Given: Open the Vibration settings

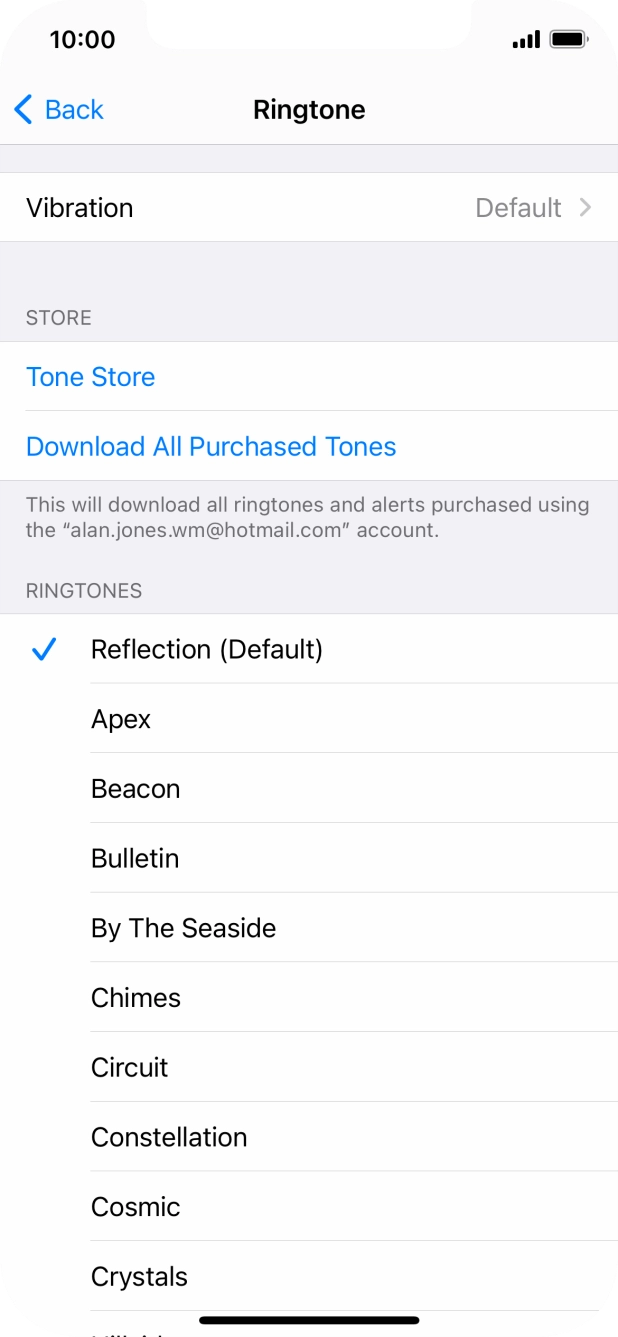Looking at the screenshot, I should (x=309, y=207).
